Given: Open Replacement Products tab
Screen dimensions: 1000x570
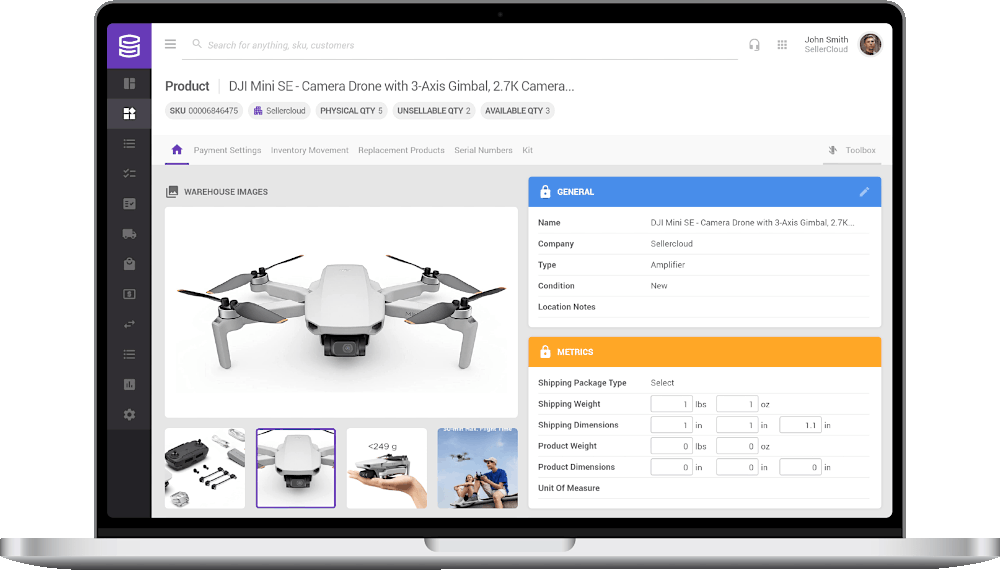Looking at the screenshot, I should click(x=401, y=150).
